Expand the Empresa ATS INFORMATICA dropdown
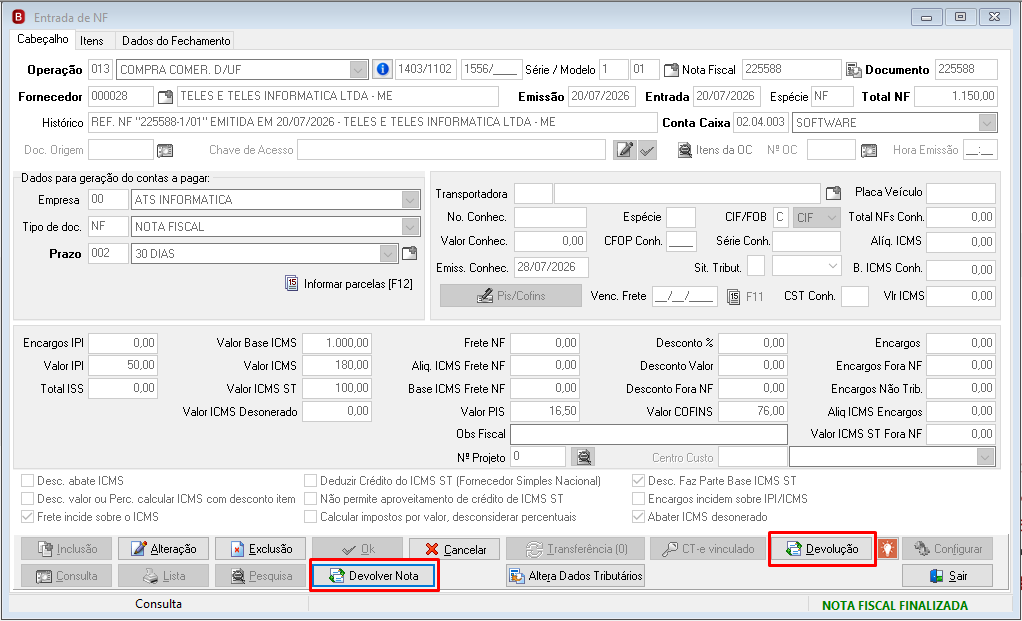The image size is (1022, 621). (x=410, y=200)
